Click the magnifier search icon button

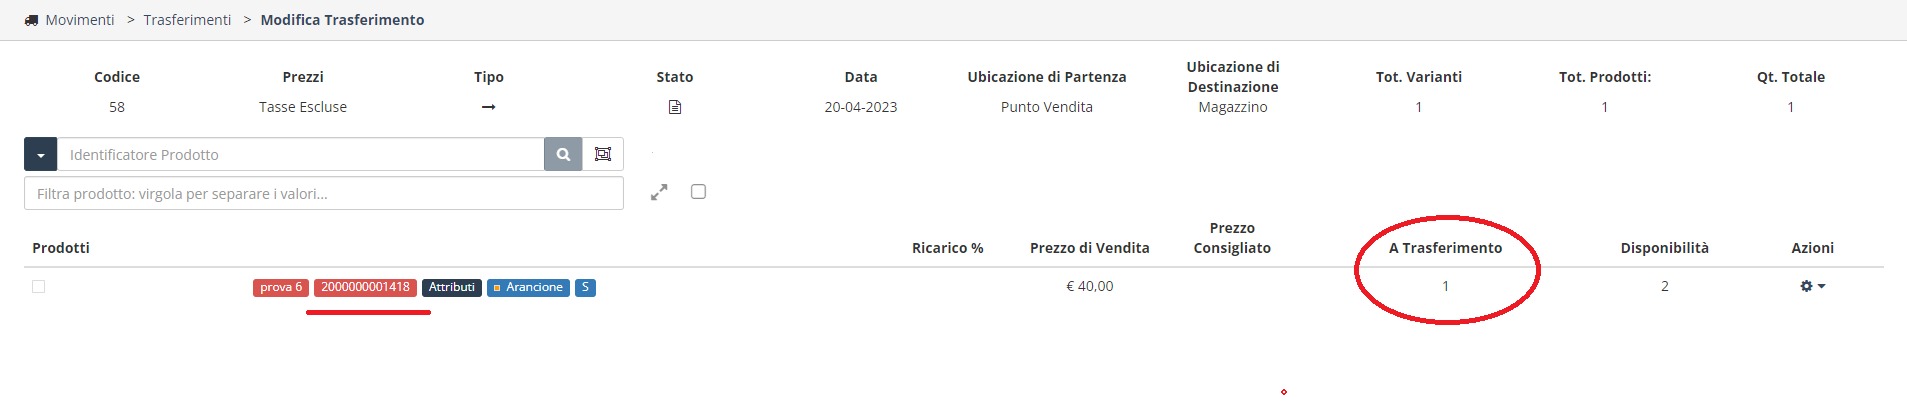click(563, 154)
